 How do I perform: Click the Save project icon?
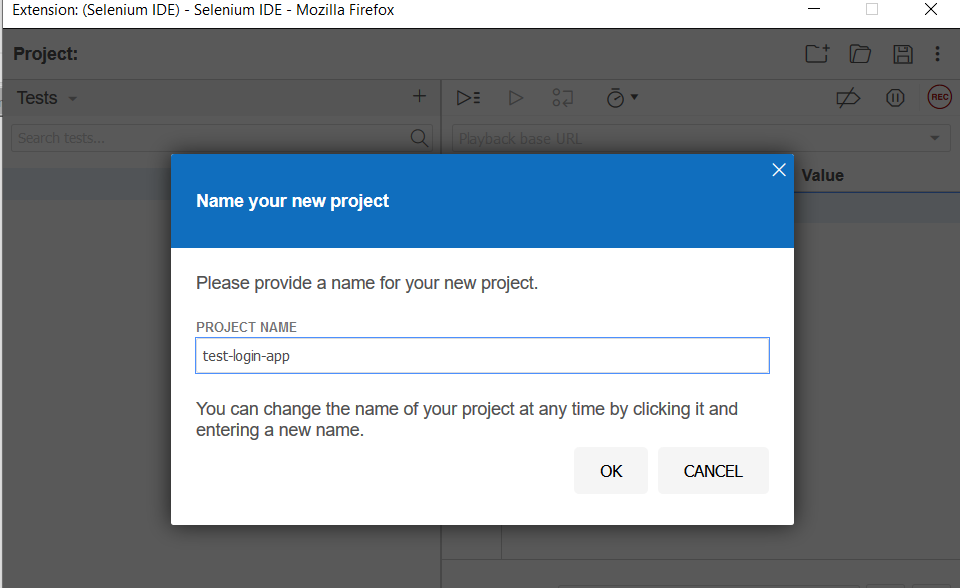tap(903, 54)
